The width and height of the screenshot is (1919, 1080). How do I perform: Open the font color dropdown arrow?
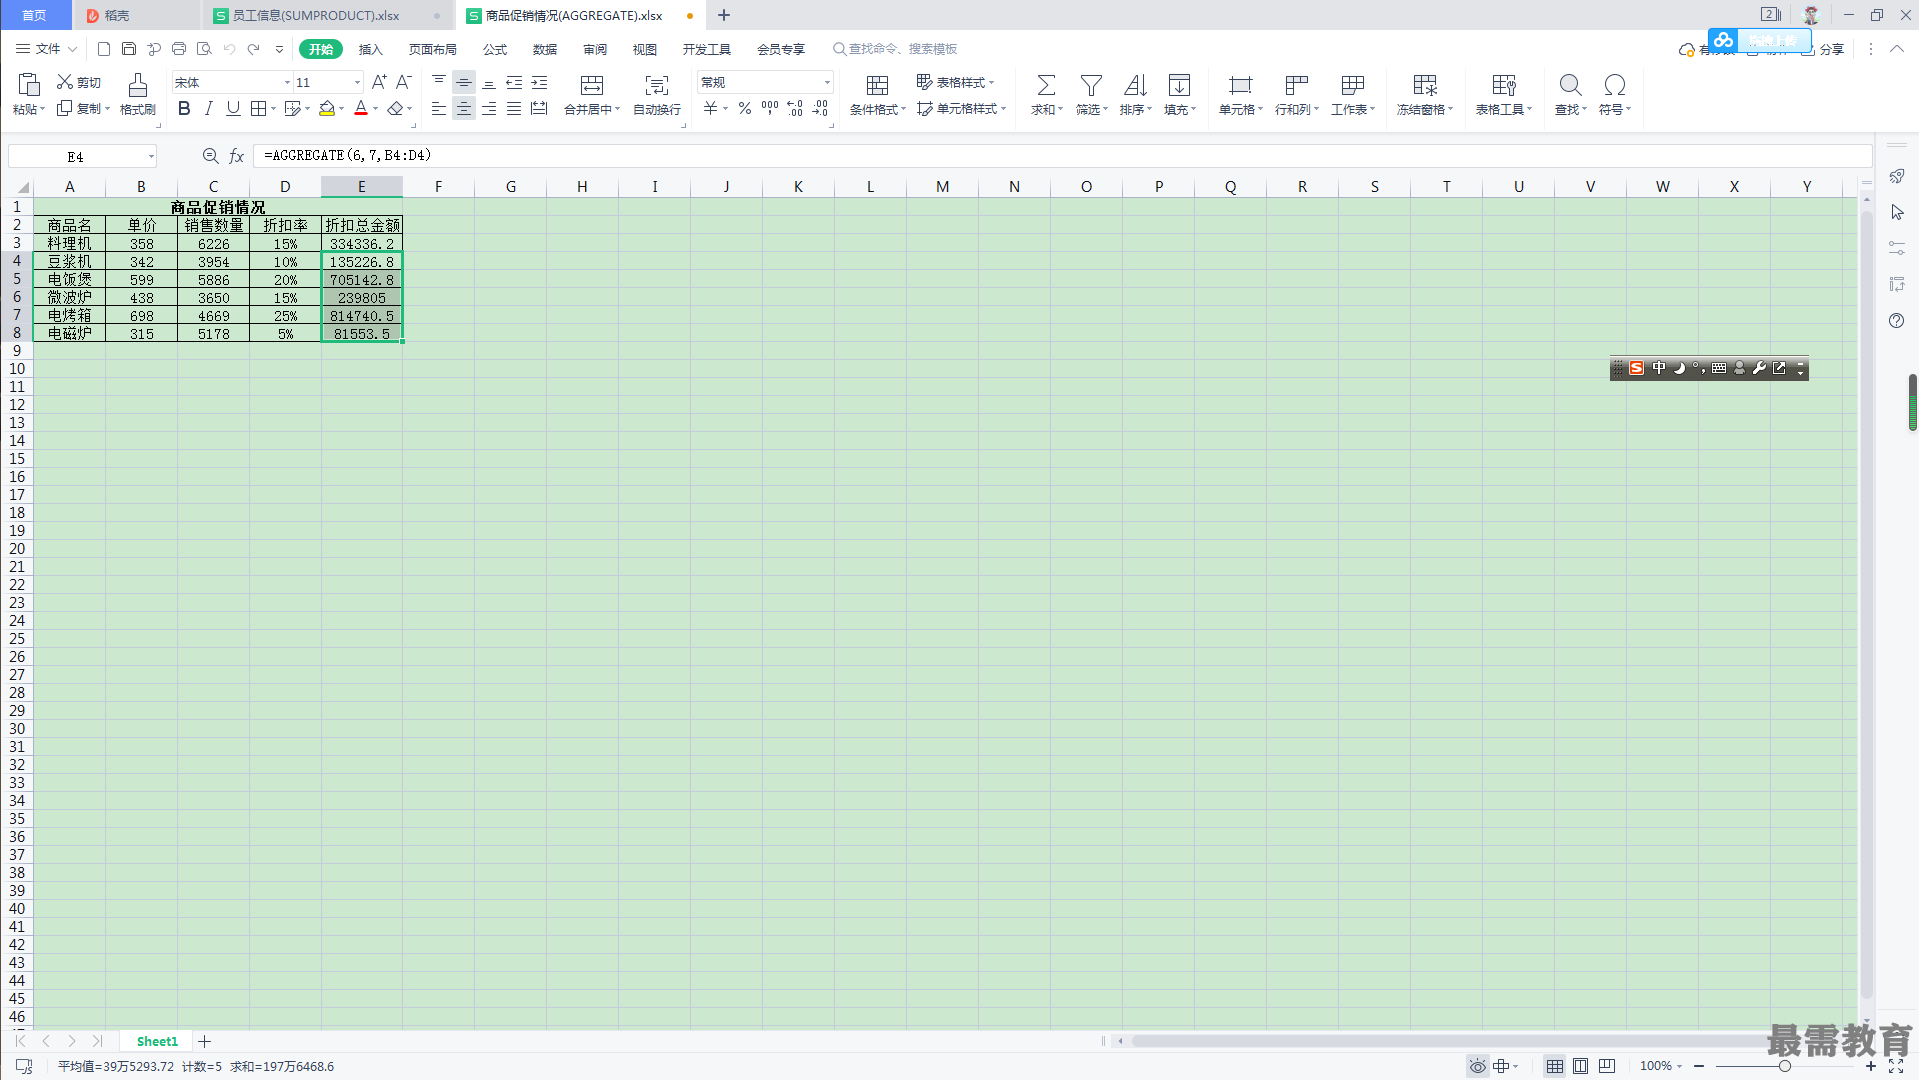376,109
